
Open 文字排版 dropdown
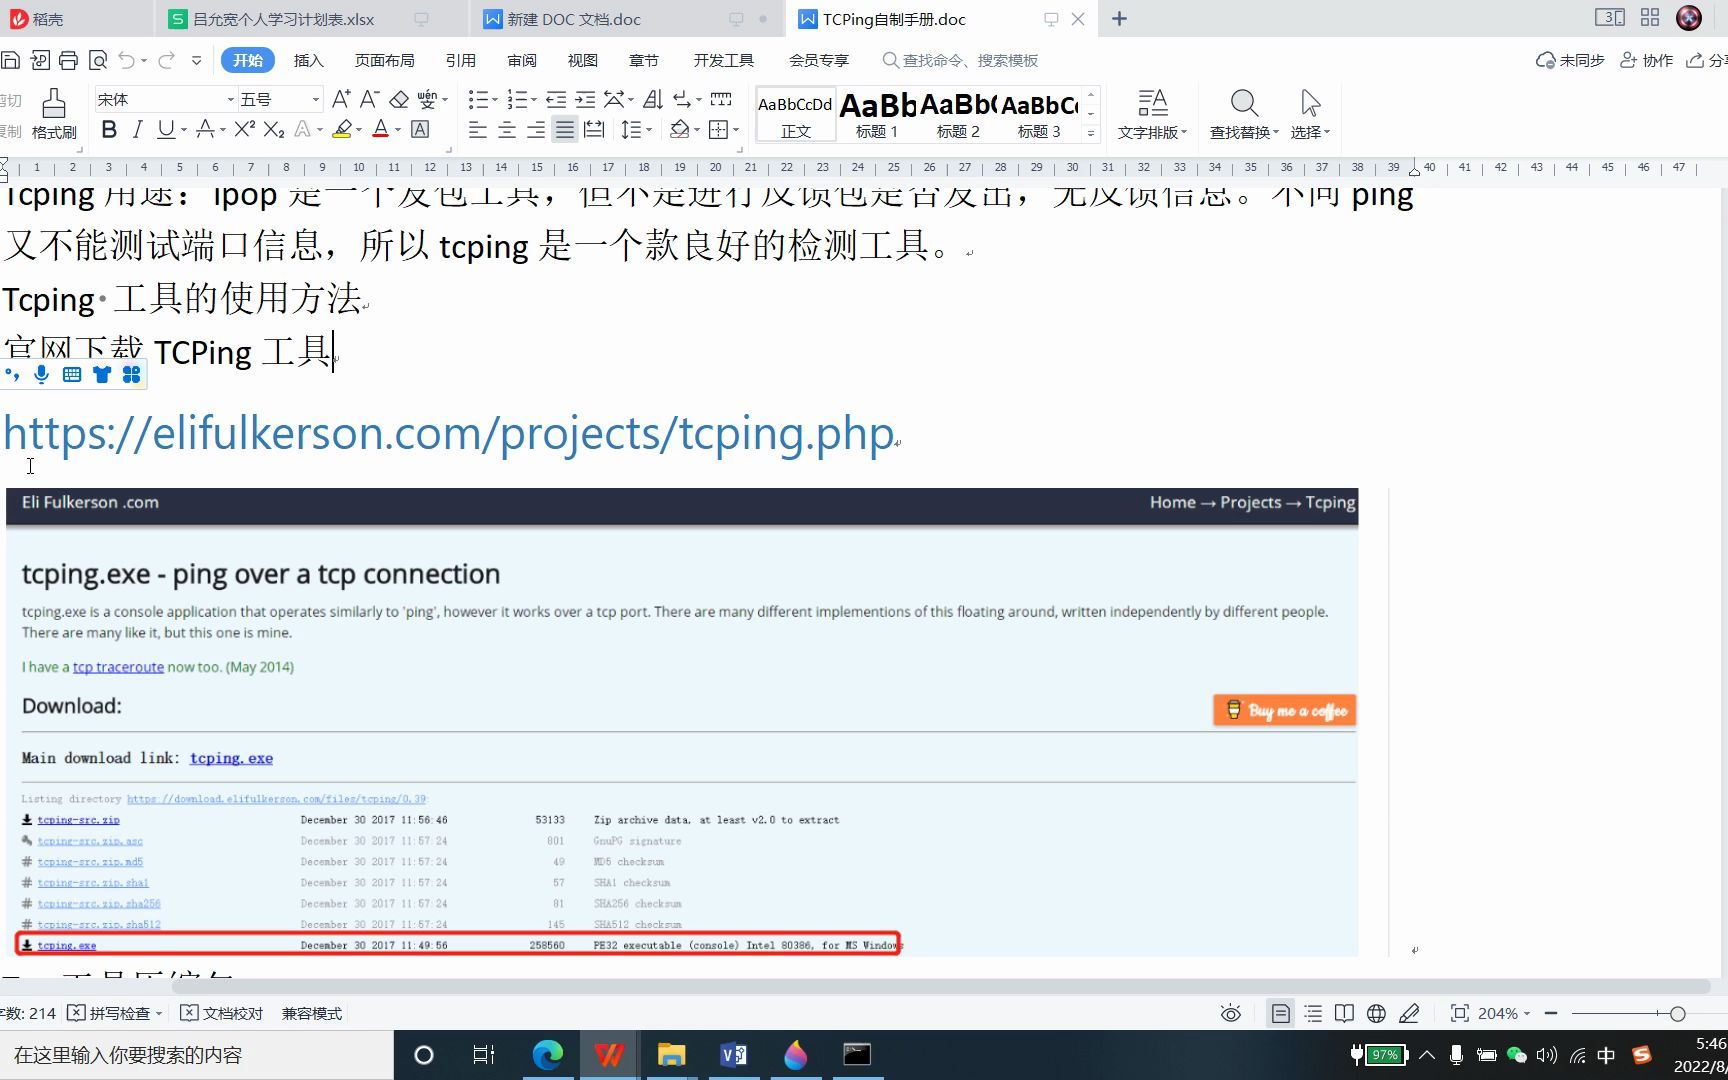click(x=1152, y=114)
